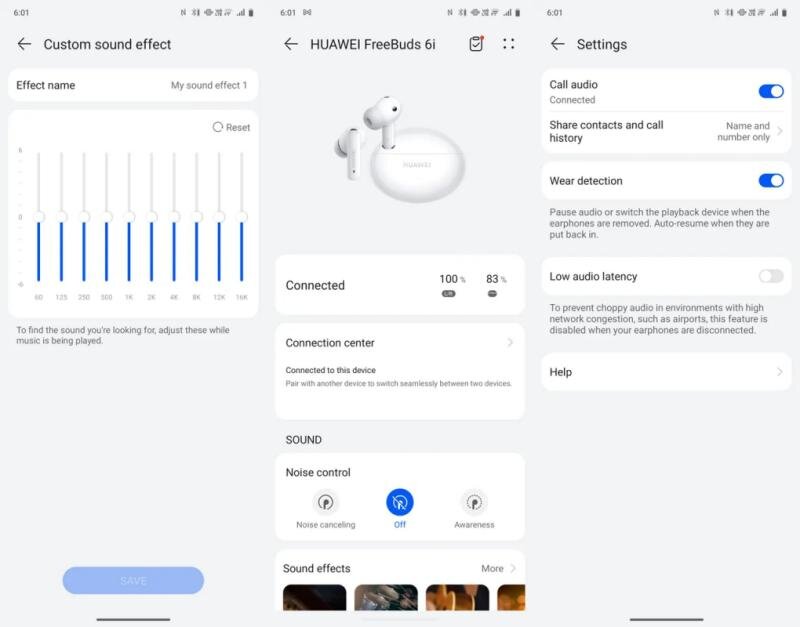The height and width of the screenshot is (627, 800).
Task: Tap the white earbuds and case image
Action: tap(398, 148)
